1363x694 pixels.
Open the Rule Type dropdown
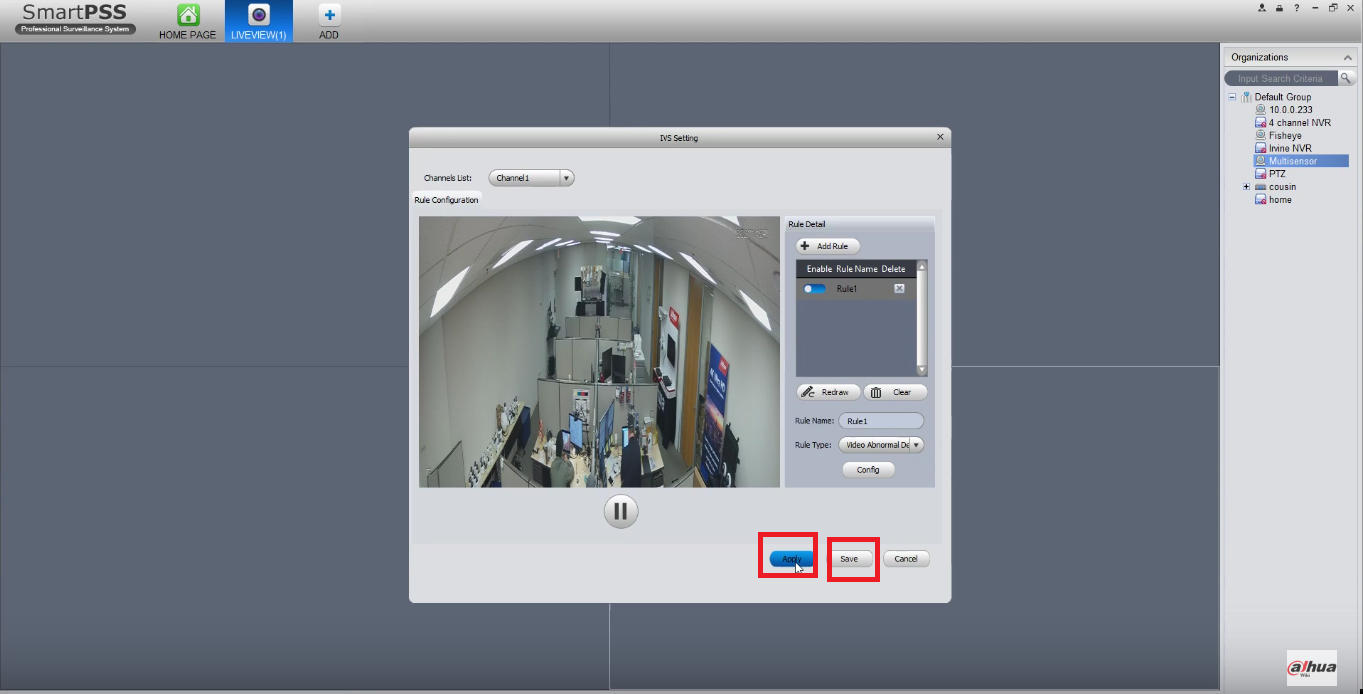pyautogui.click(x=881, y=445)
